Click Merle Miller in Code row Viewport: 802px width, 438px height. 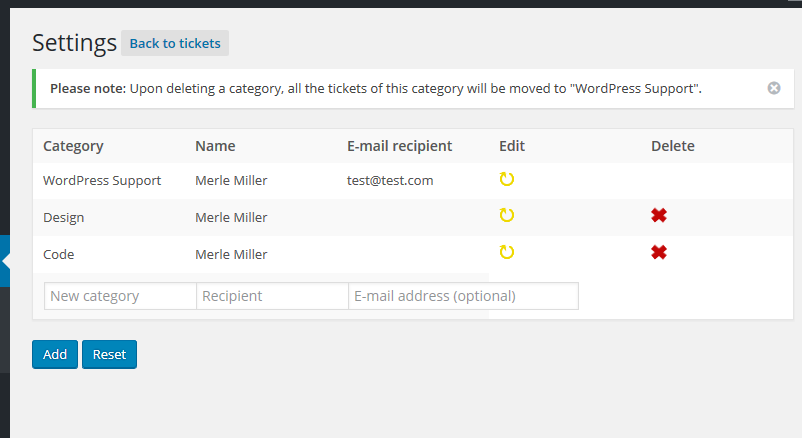pos(231,254)
